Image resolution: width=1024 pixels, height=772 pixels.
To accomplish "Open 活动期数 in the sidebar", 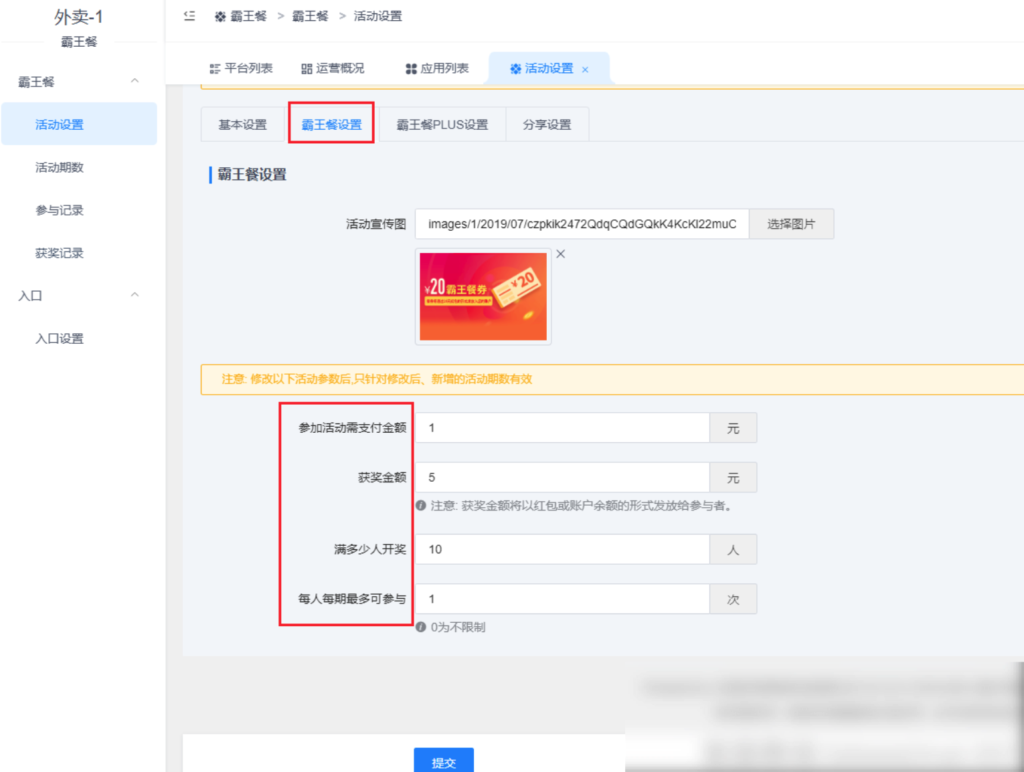I will click(59, 168).
